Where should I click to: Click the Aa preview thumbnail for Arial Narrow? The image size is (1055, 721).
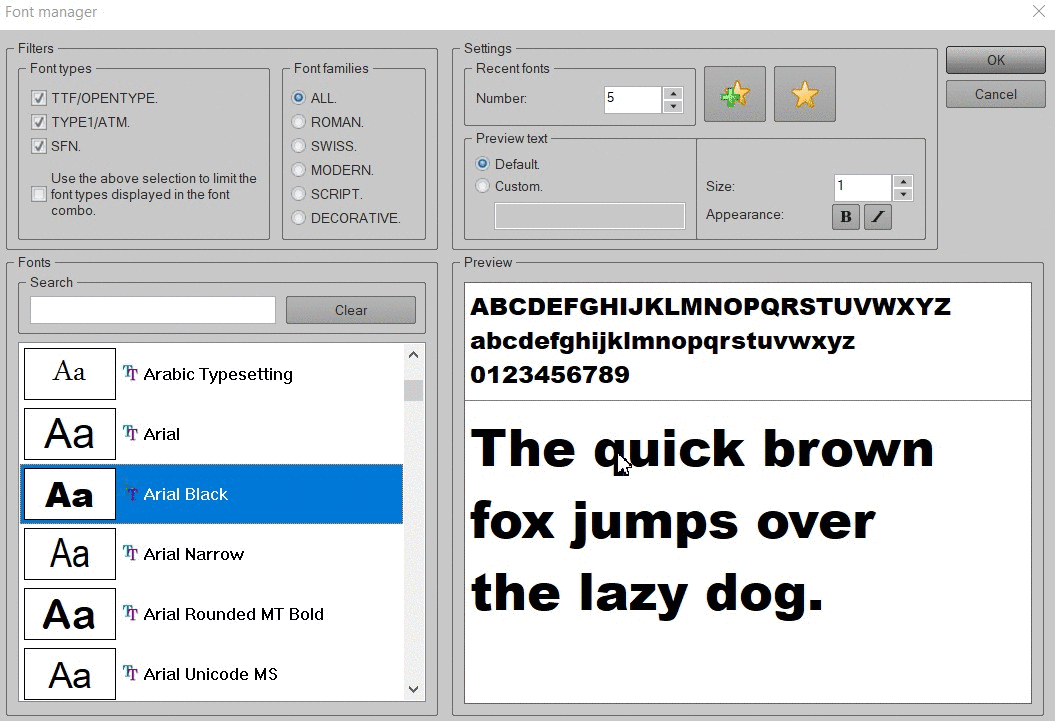coord(70,554)
